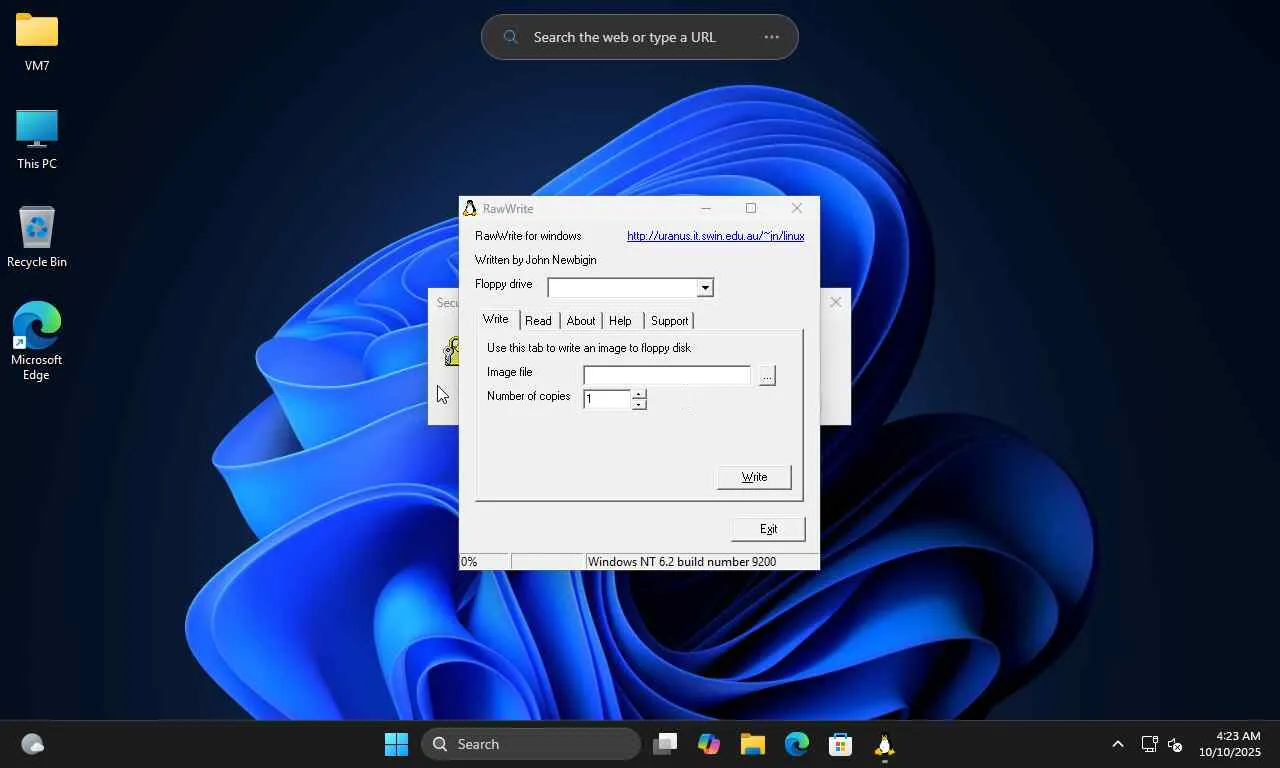1280x768 pixels.
Task: Click the RawWrite penguin taskbar icon
Action: coord(885,744)
